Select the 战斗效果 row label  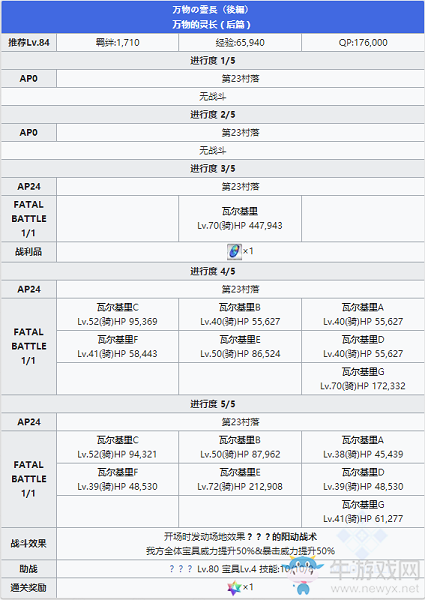[x=29, y=543]
